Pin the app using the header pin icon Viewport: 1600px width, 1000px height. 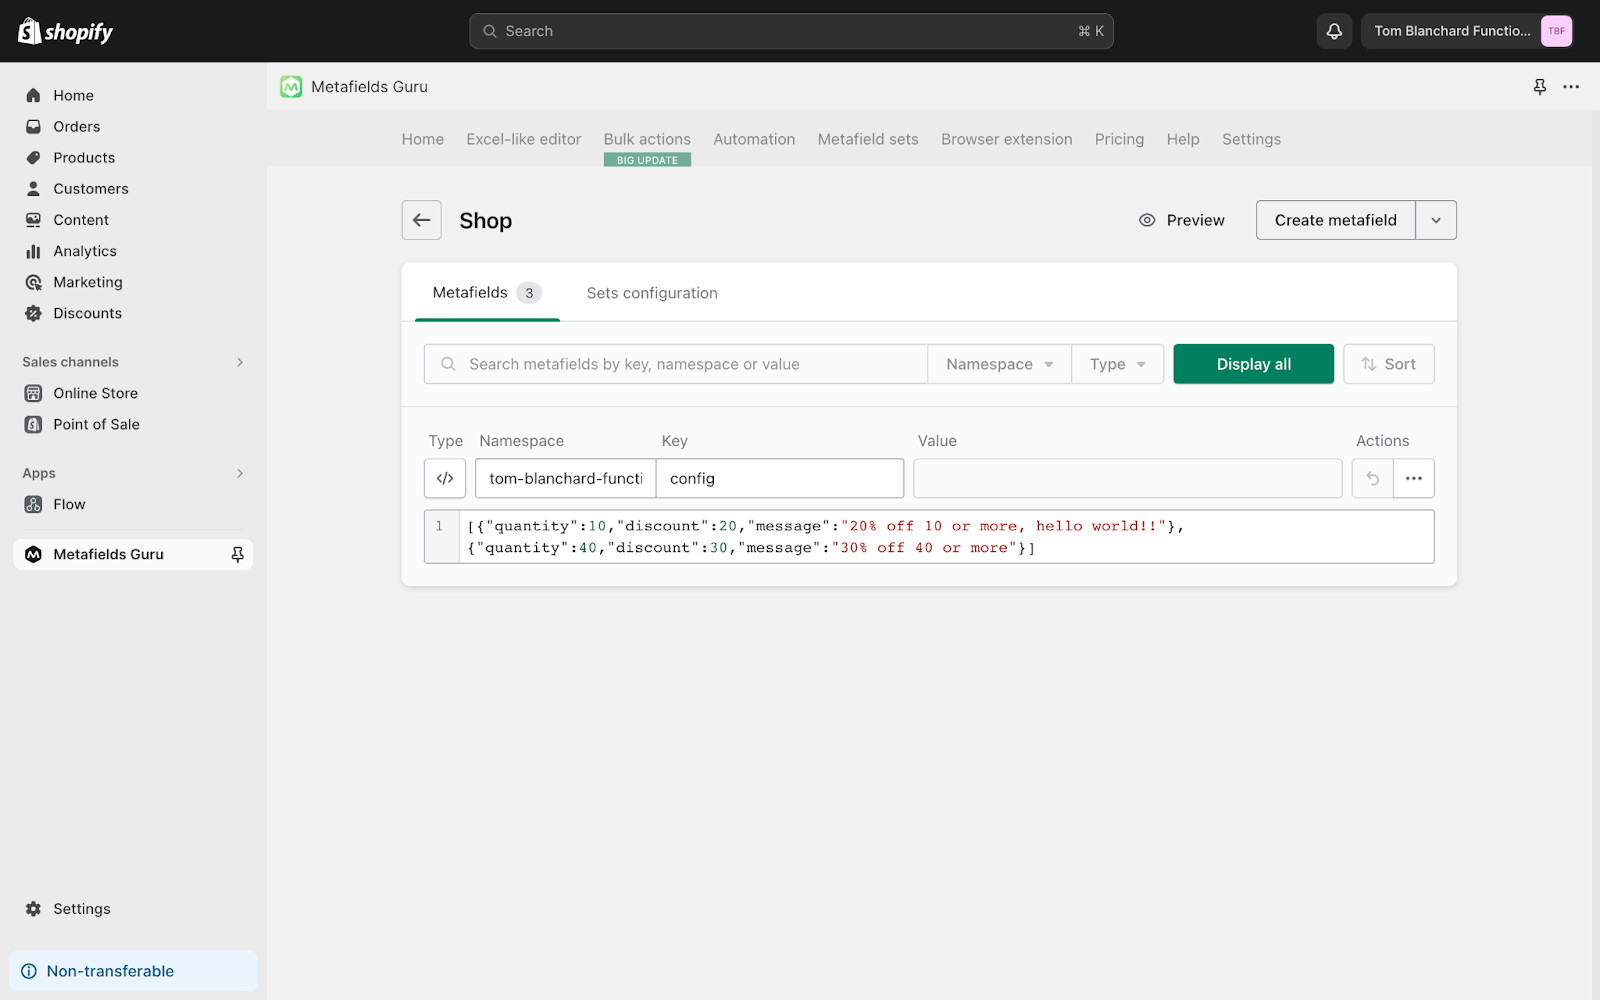tap(1540, 87)
